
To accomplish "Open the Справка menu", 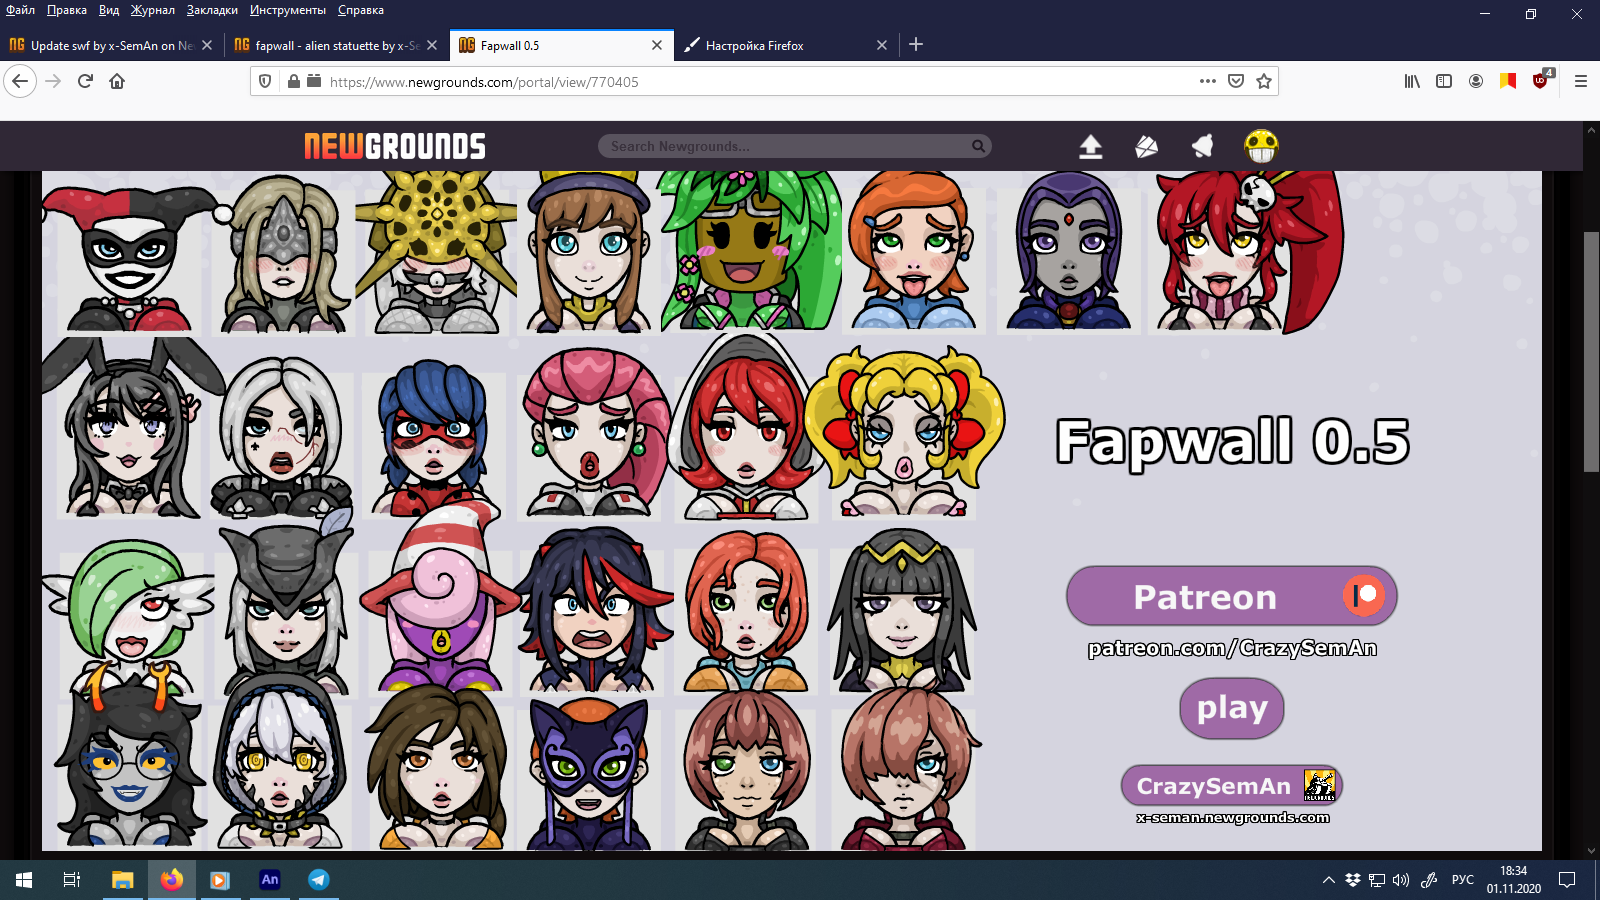I will point(361,10).
